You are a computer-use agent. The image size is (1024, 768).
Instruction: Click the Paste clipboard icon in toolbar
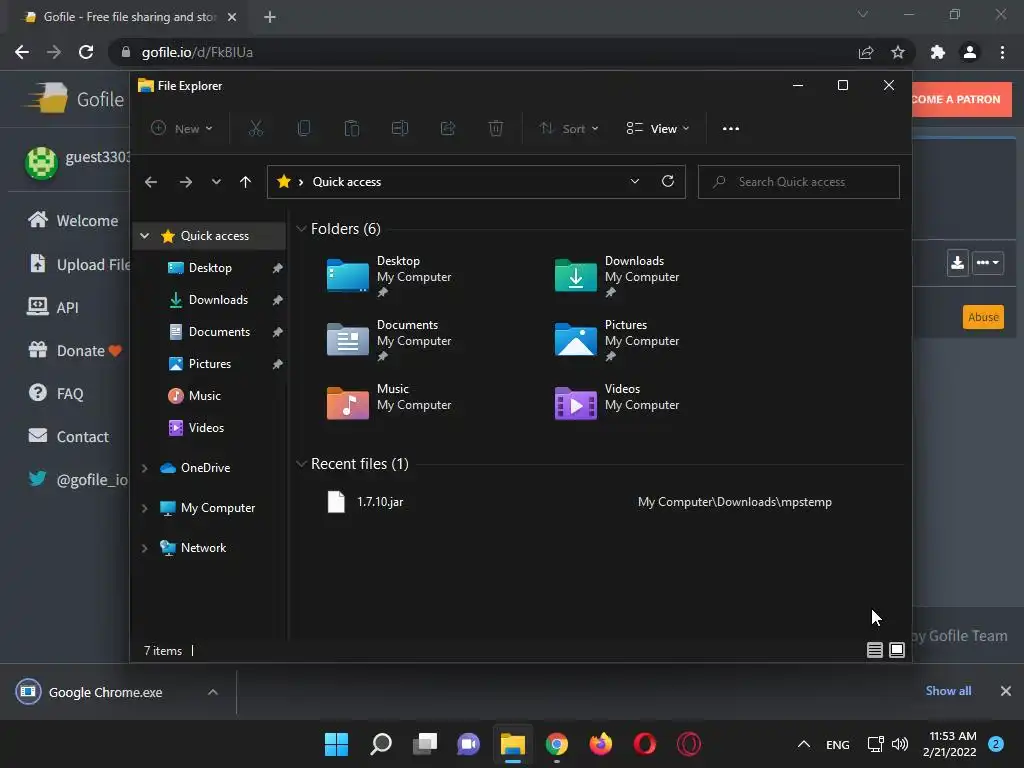[351, 129]
